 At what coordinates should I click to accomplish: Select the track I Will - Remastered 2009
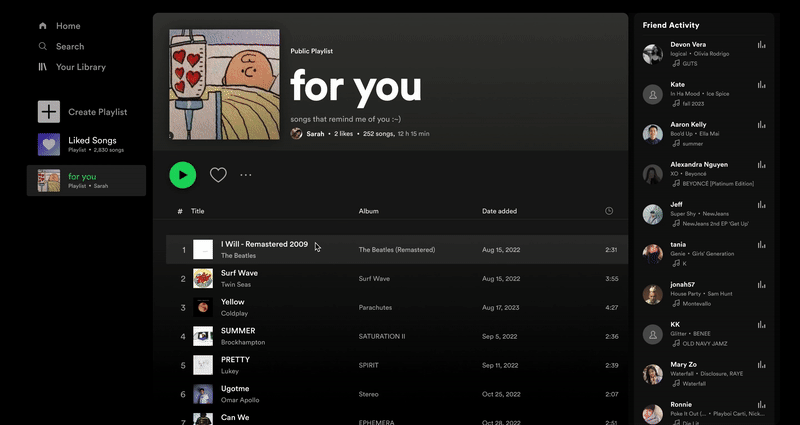(x=264, y=244)
